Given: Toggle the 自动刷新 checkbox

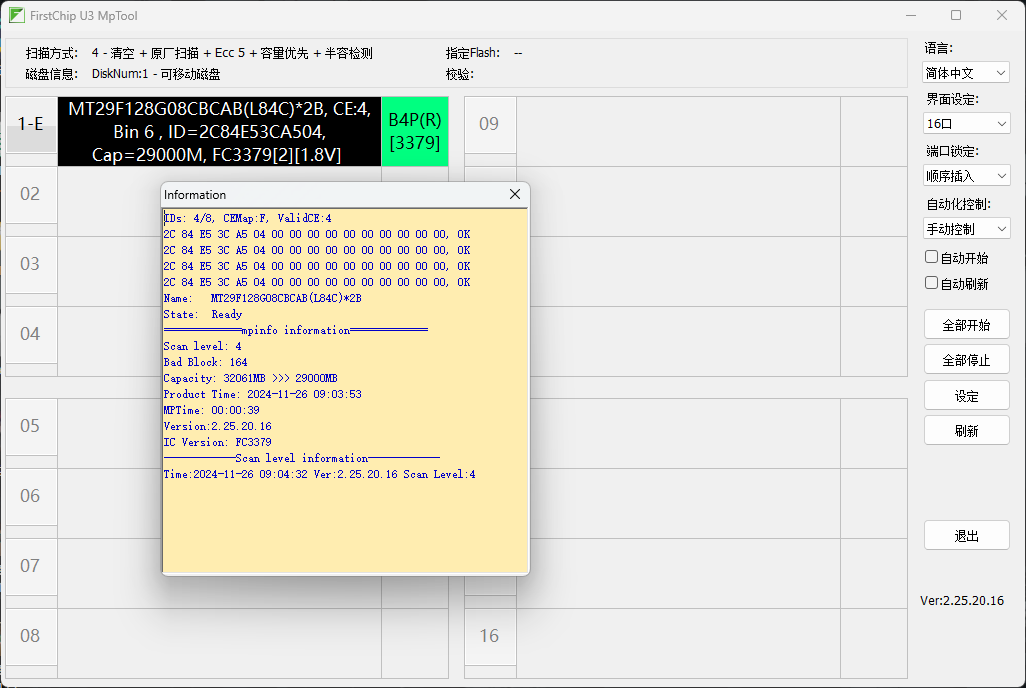Looking at the screenshot, I should [932, 283].
